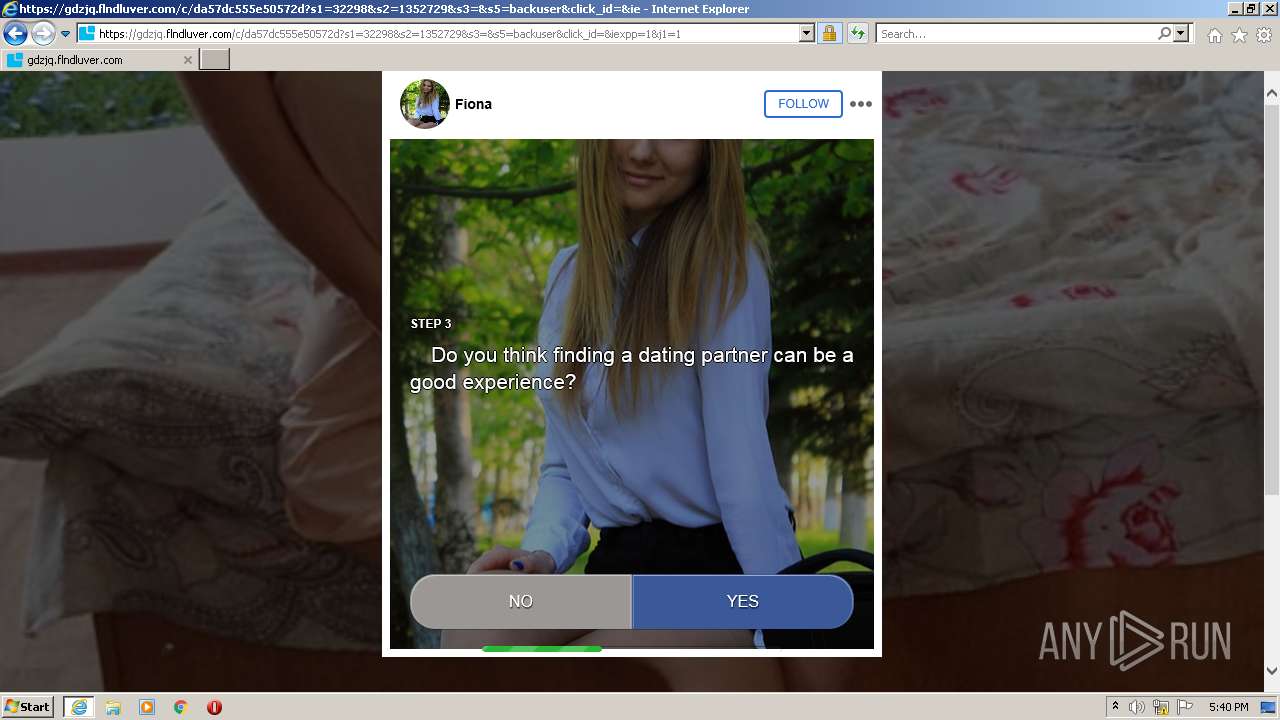
Task: Click the page scrollbar down arrow
Action: click(1271, 671)
